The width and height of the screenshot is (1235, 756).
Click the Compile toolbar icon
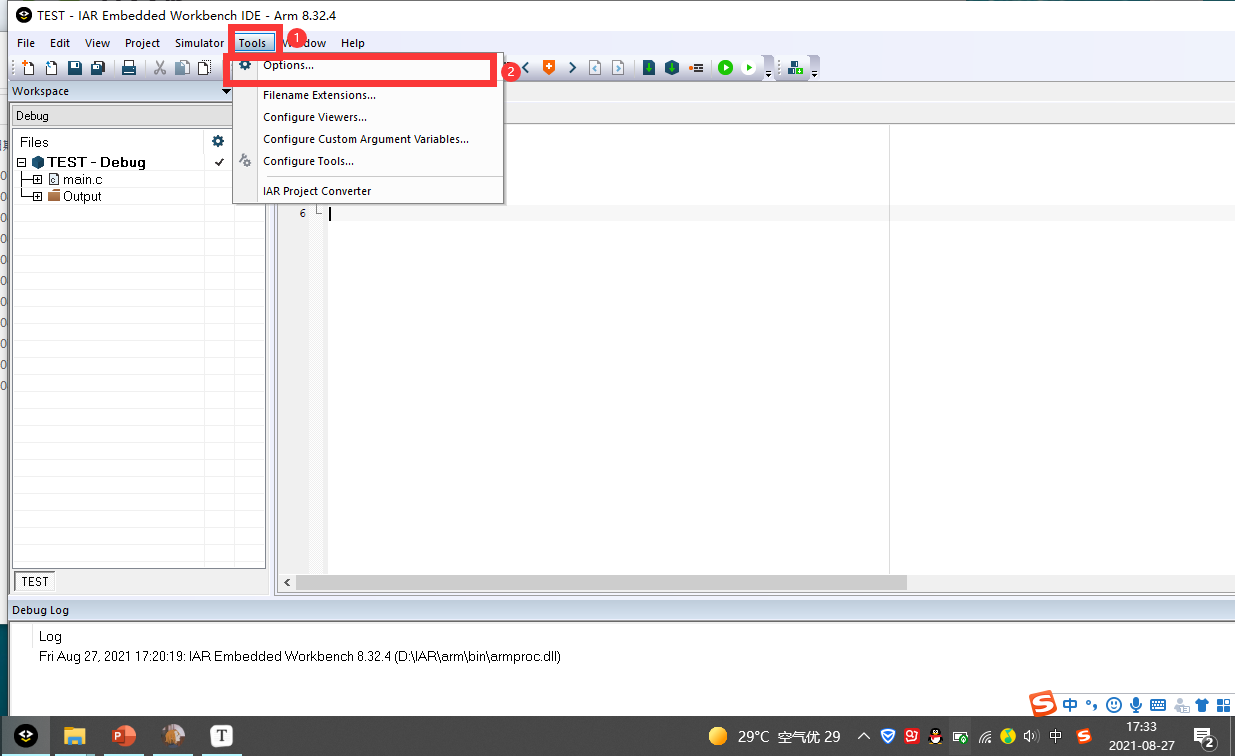pos(649,68)
